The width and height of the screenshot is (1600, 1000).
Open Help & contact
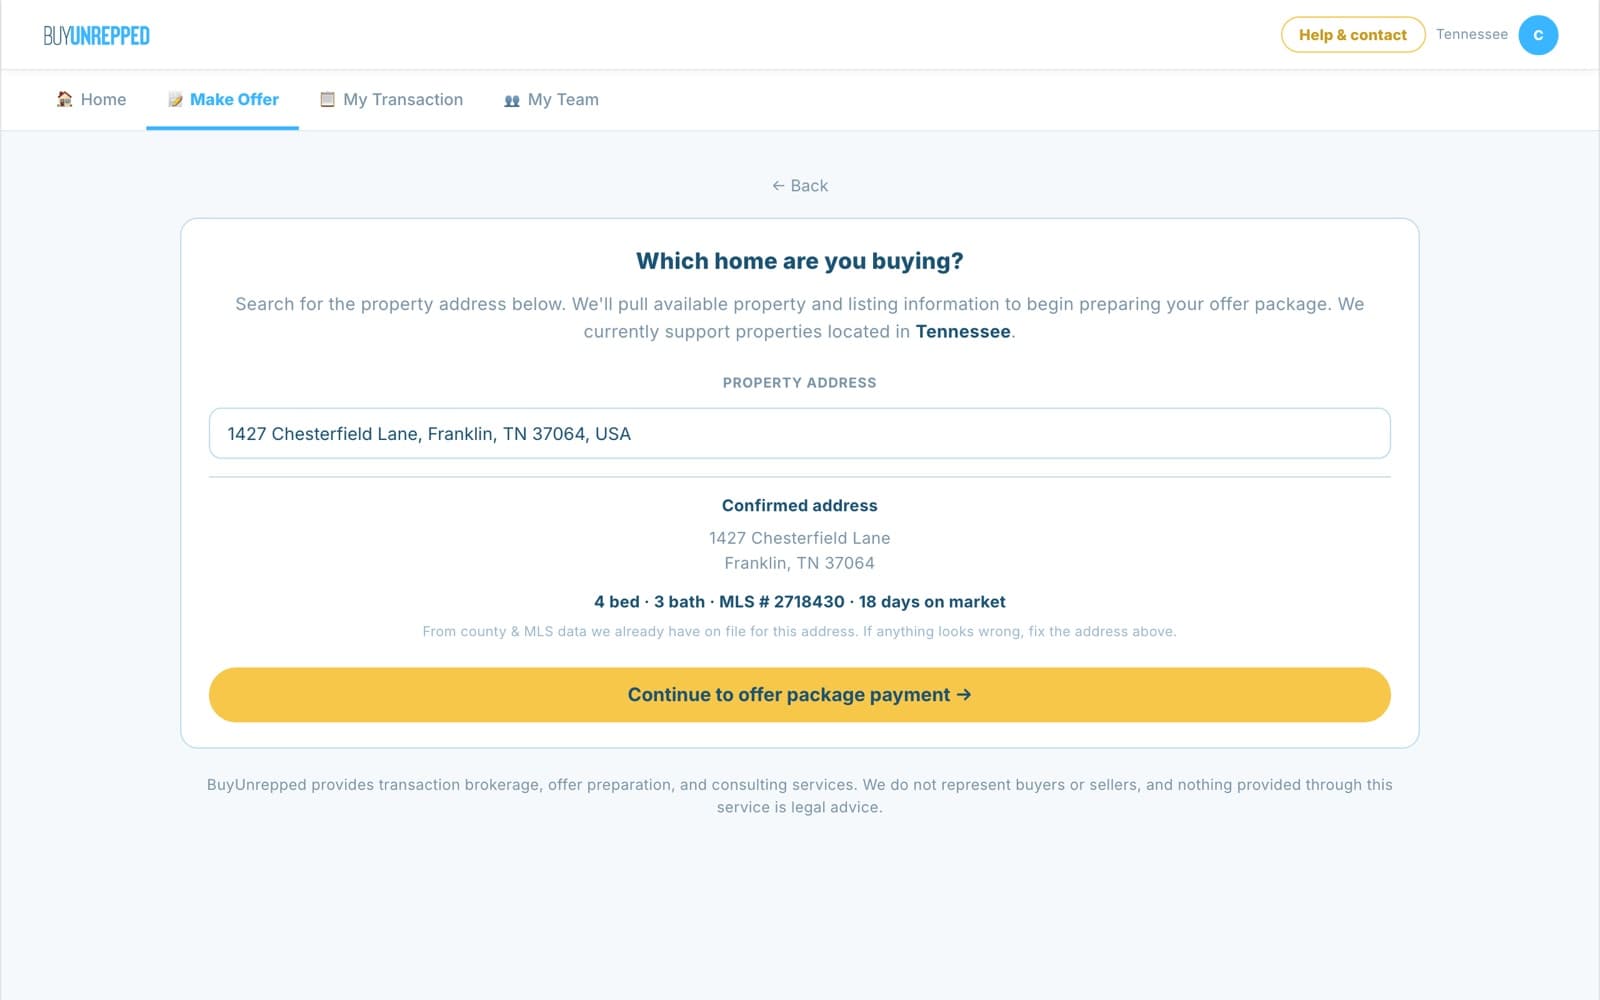[x=1353, y=35]
